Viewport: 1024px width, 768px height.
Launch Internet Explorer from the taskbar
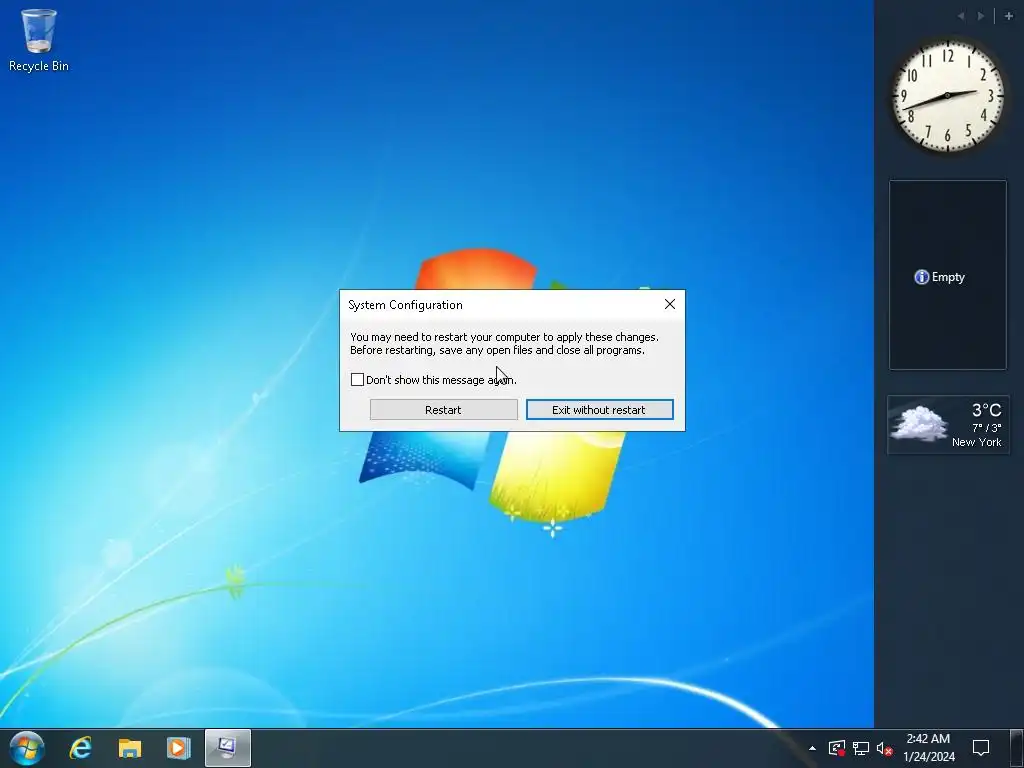[81, 748]
